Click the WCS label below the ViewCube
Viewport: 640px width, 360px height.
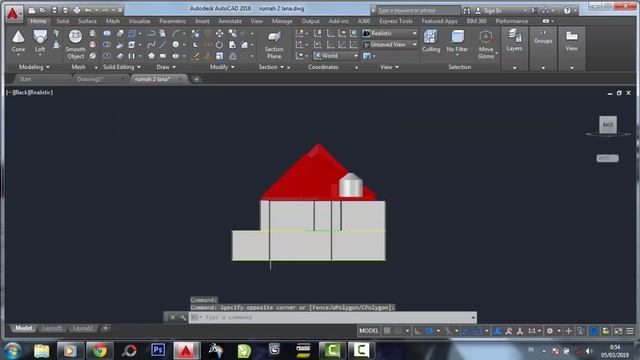pos(607,158)
